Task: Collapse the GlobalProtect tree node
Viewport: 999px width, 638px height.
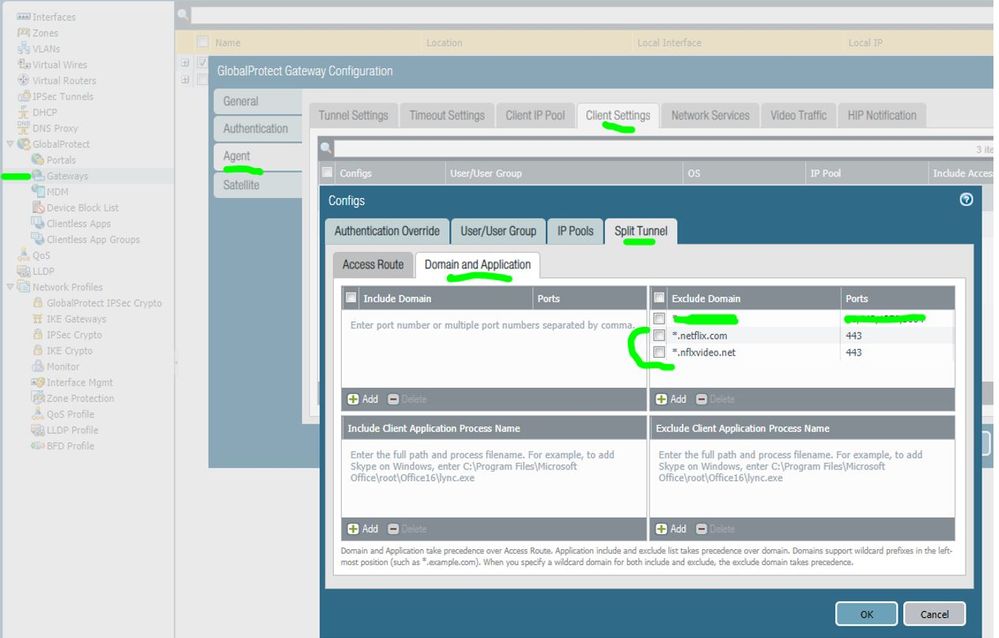Action: [x=10, y=144]
